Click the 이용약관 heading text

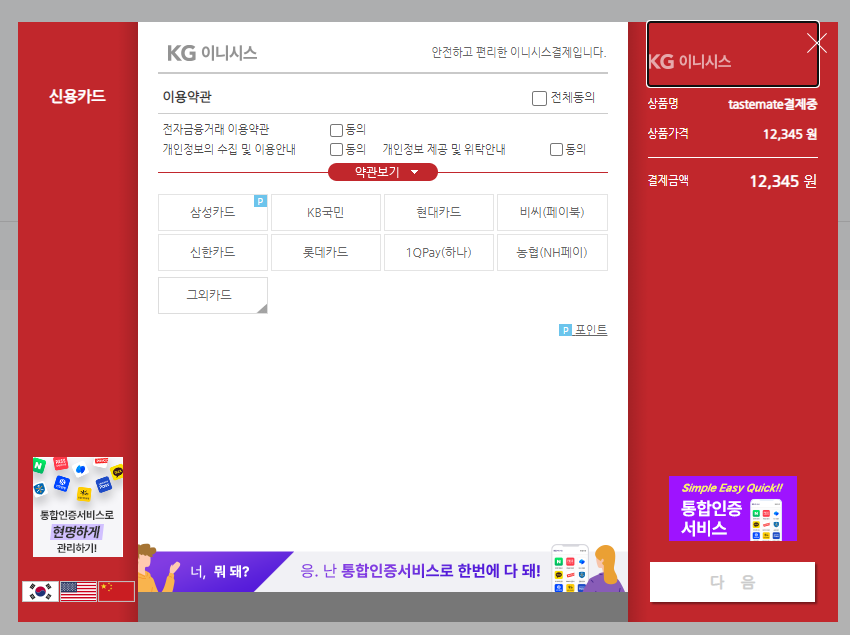click(187, 97)
